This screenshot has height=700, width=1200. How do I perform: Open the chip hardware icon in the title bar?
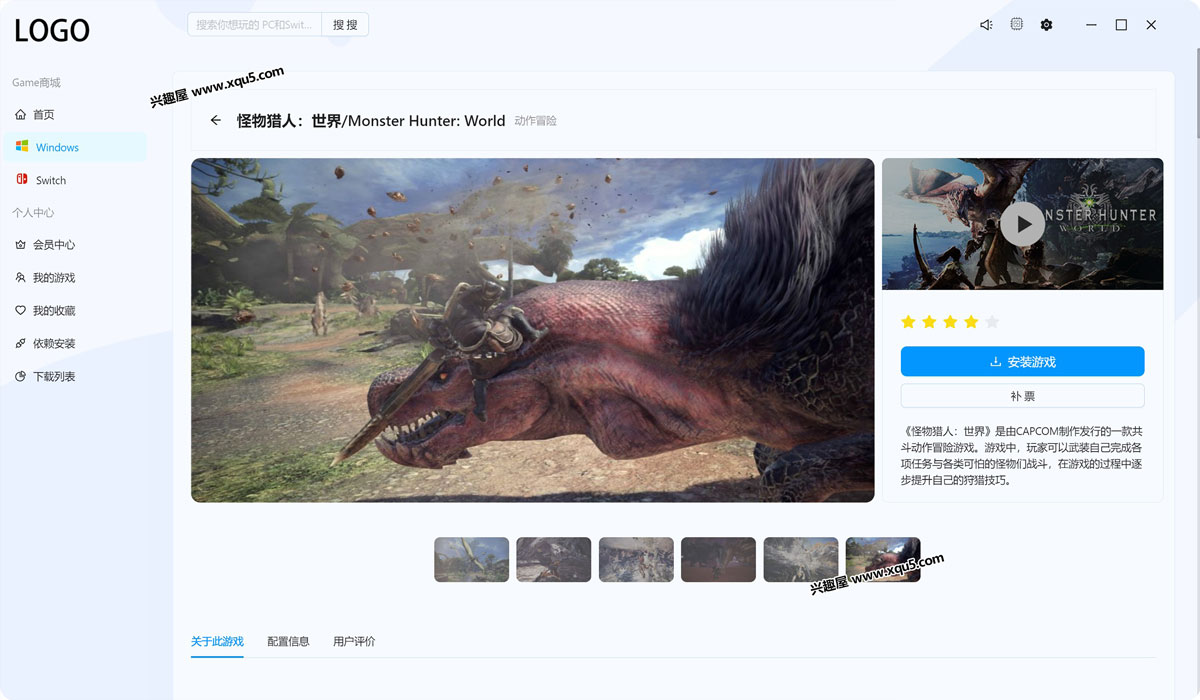pos(1016,25)
